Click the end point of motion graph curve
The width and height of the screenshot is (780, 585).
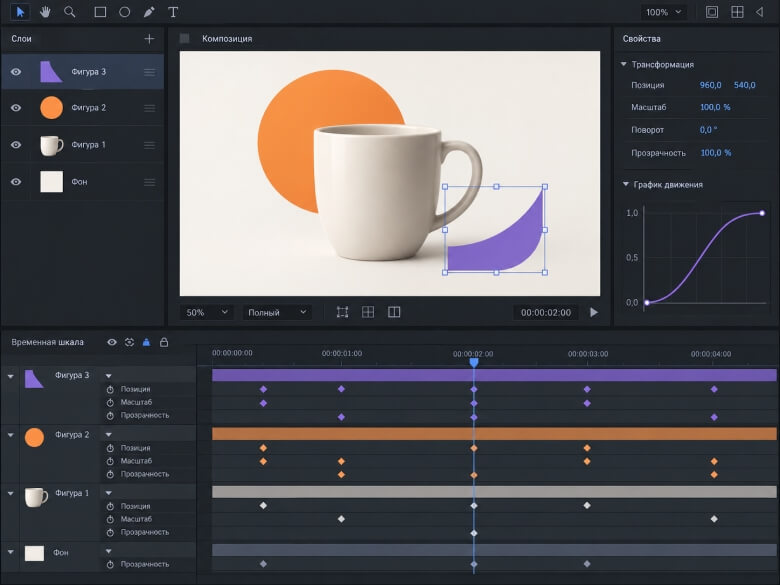(762, 213)
